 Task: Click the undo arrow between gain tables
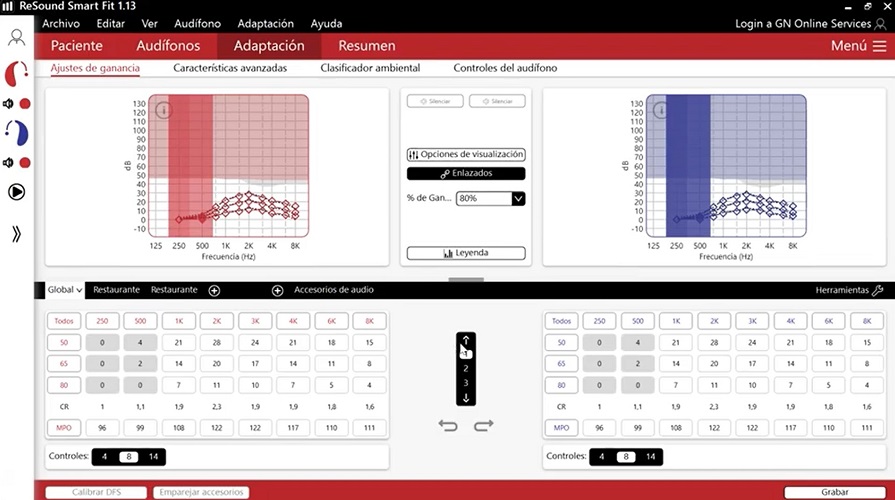449,425
